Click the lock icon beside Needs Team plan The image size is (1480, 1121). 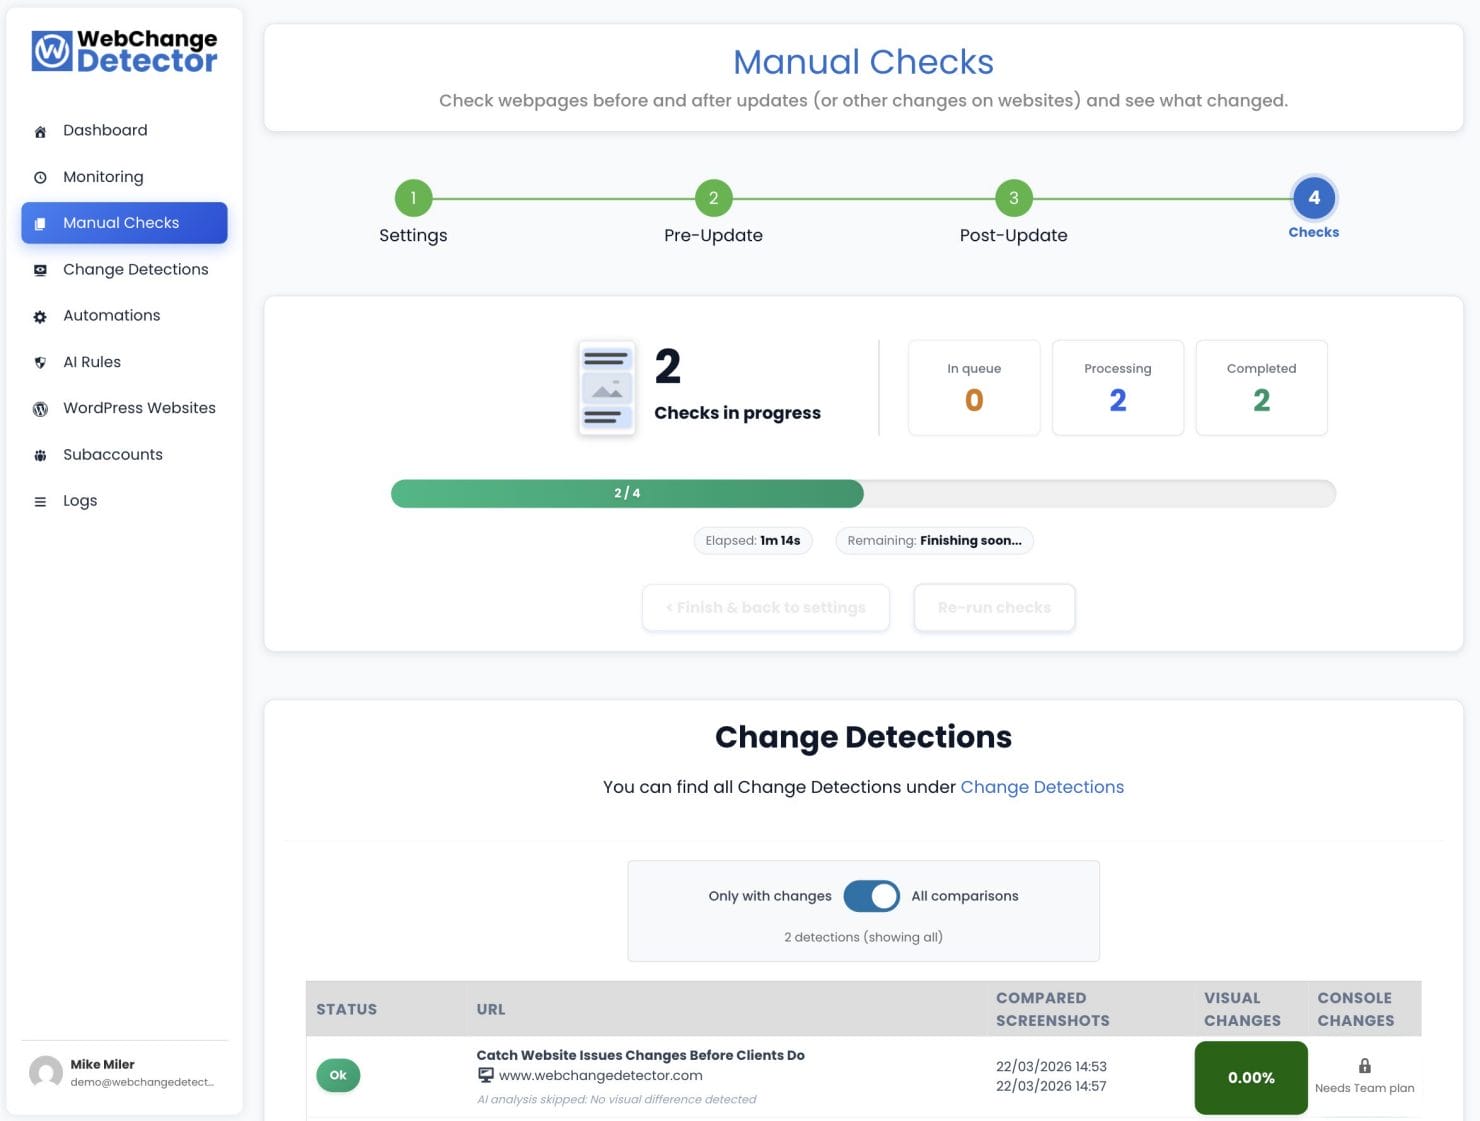click(1365, 1064)
